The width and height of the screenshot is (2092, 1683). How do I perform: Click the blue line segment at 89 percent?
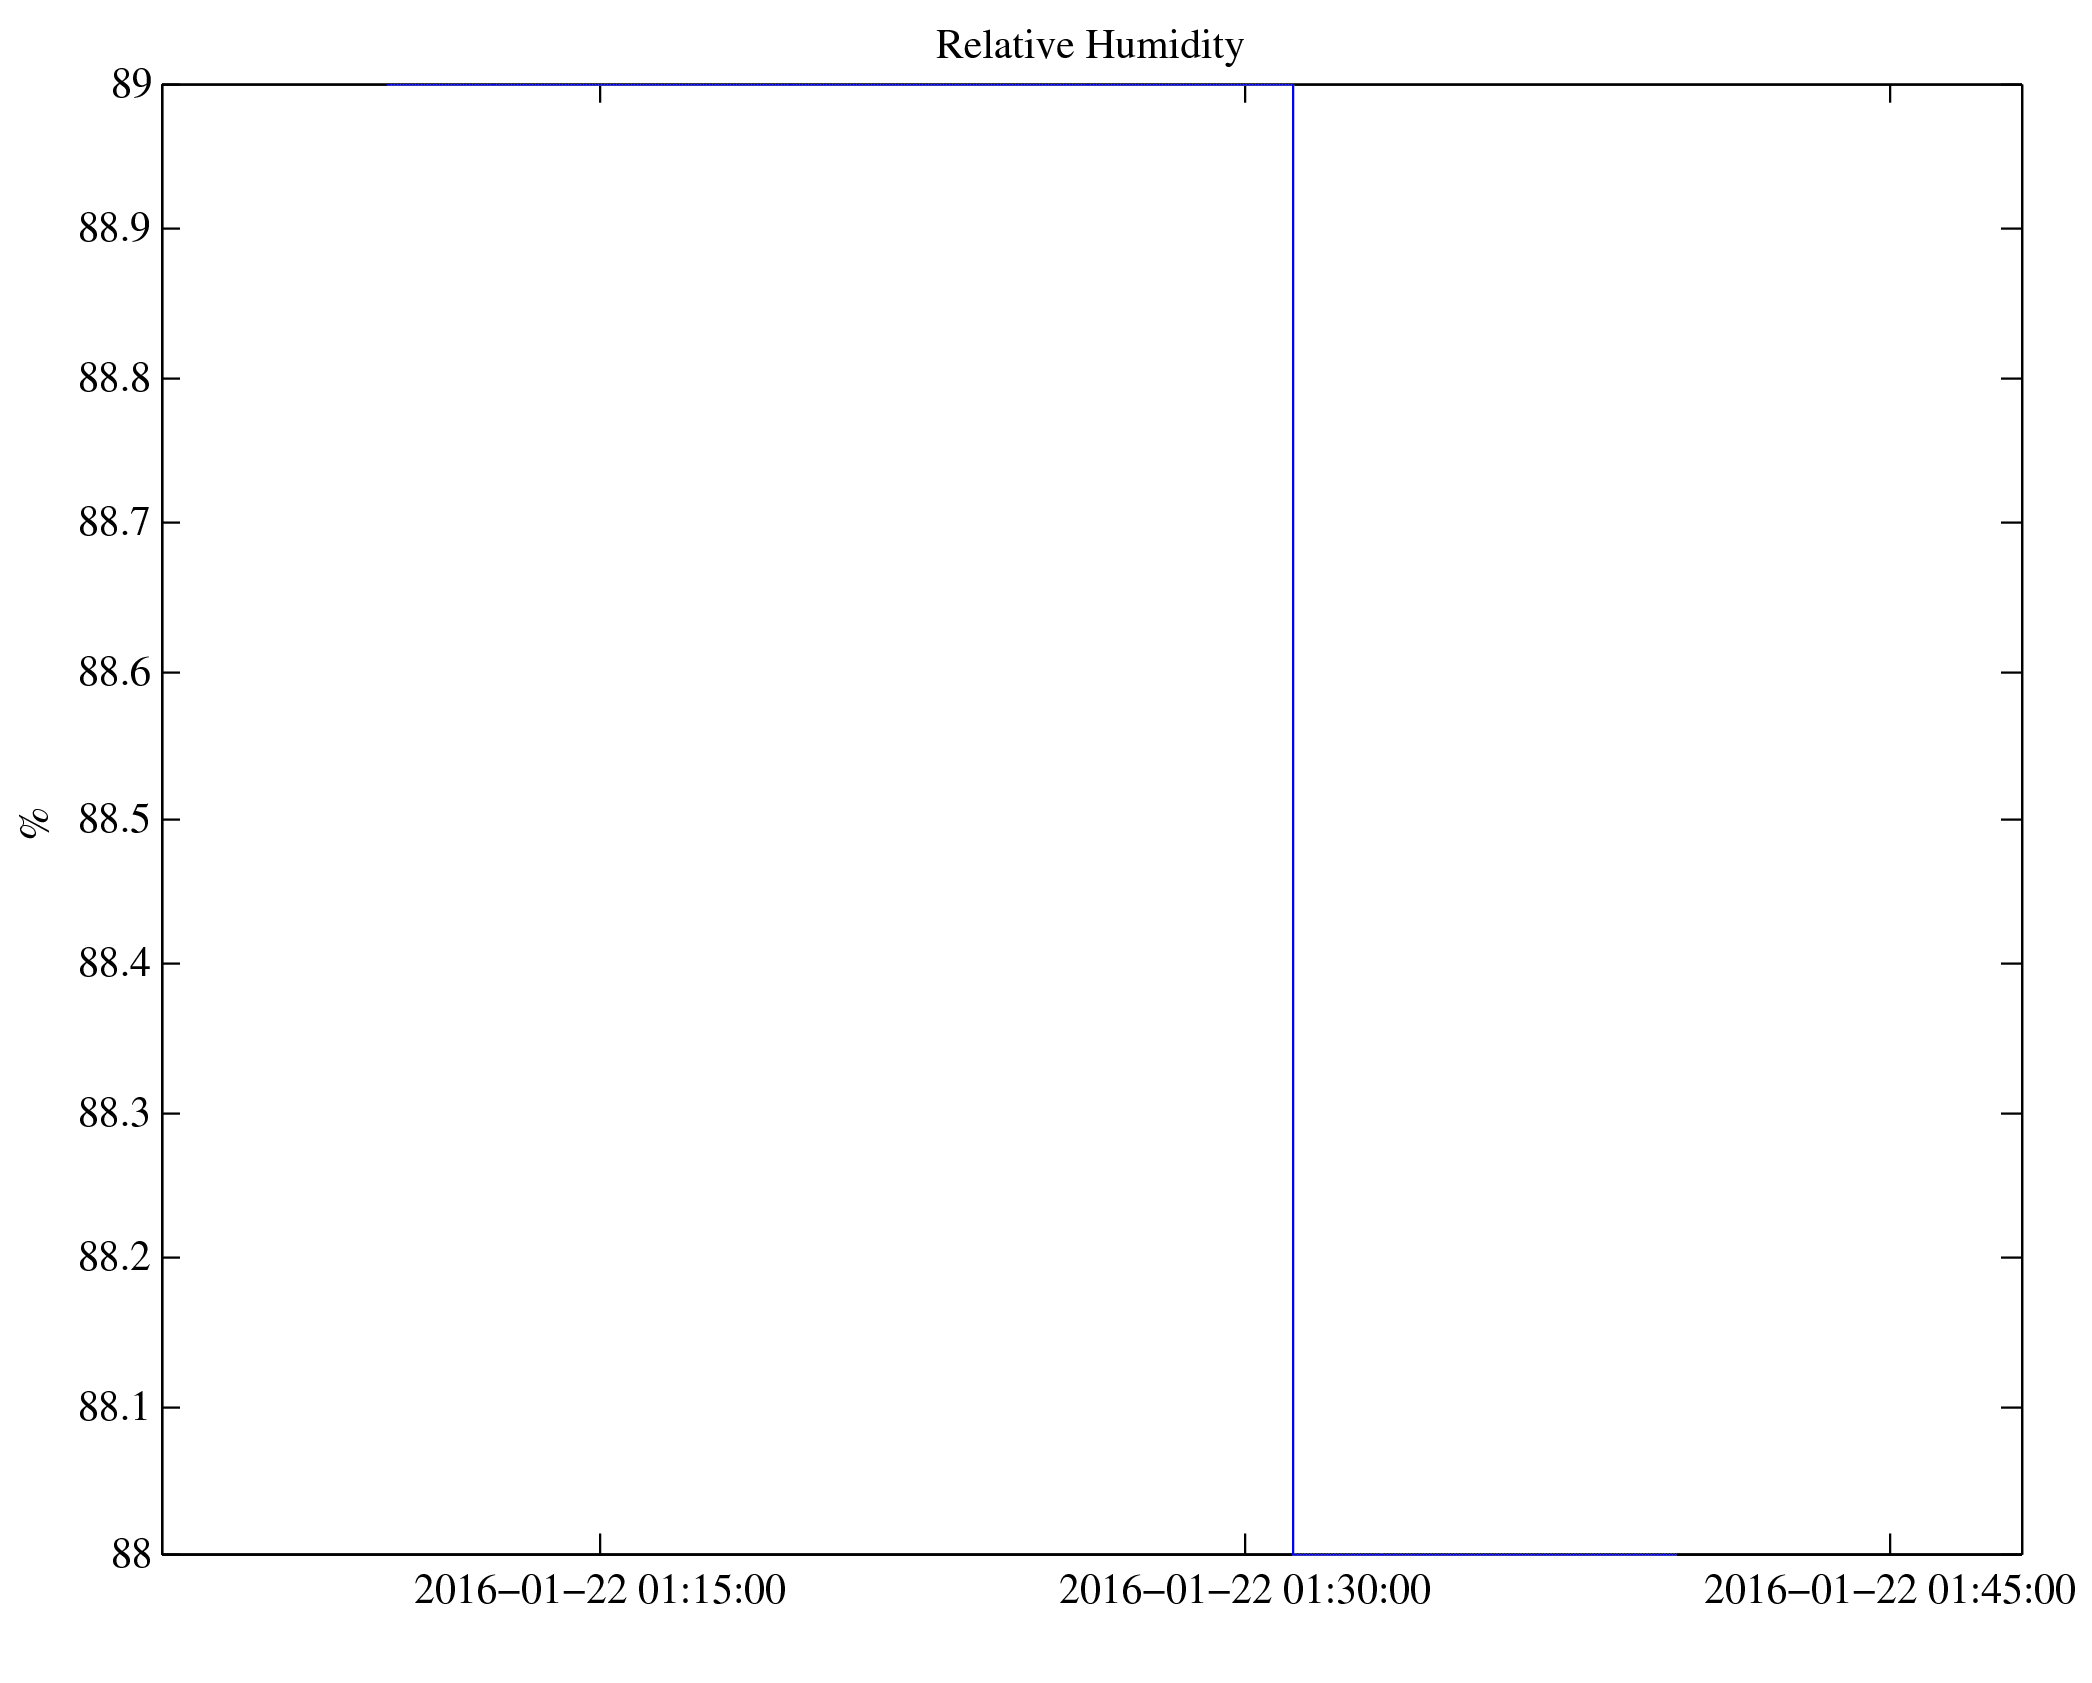[840, 85]
